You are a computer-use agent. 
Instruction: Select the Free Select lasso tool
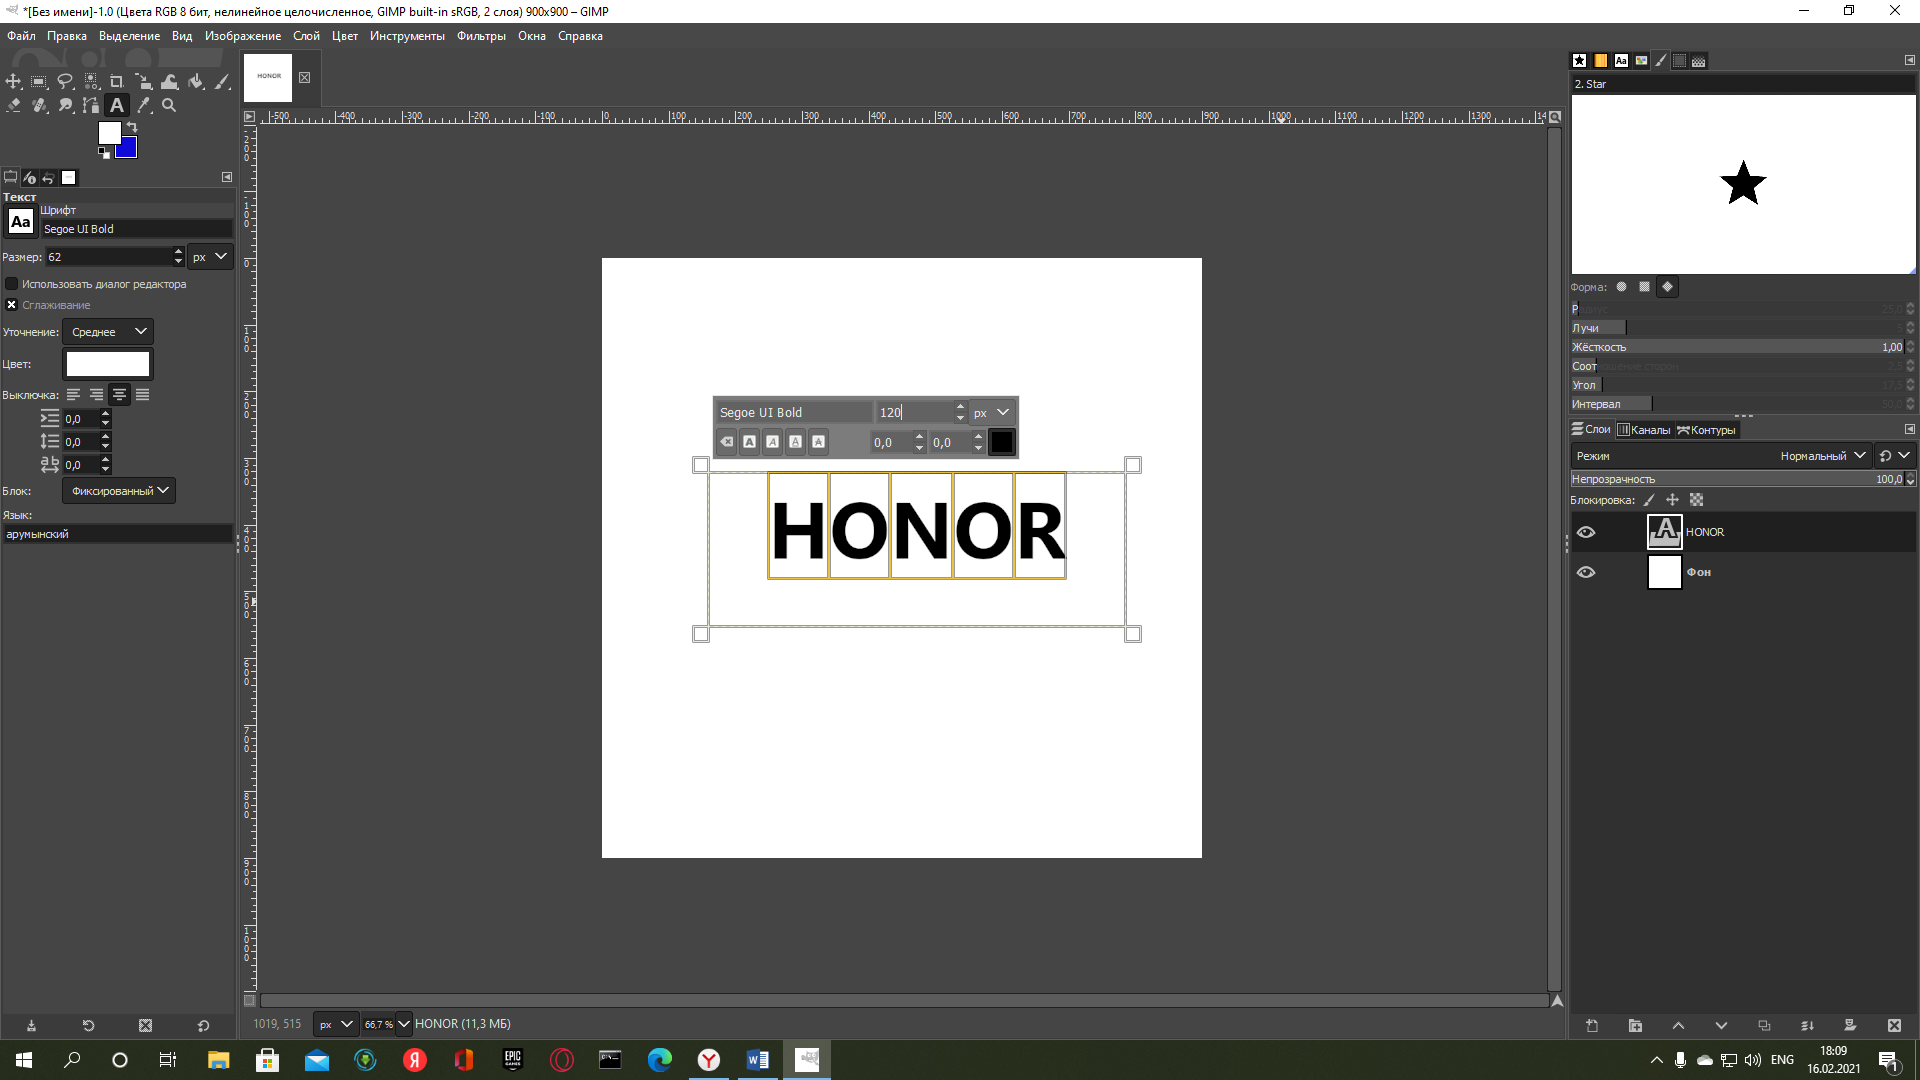[x=65, y=81]
